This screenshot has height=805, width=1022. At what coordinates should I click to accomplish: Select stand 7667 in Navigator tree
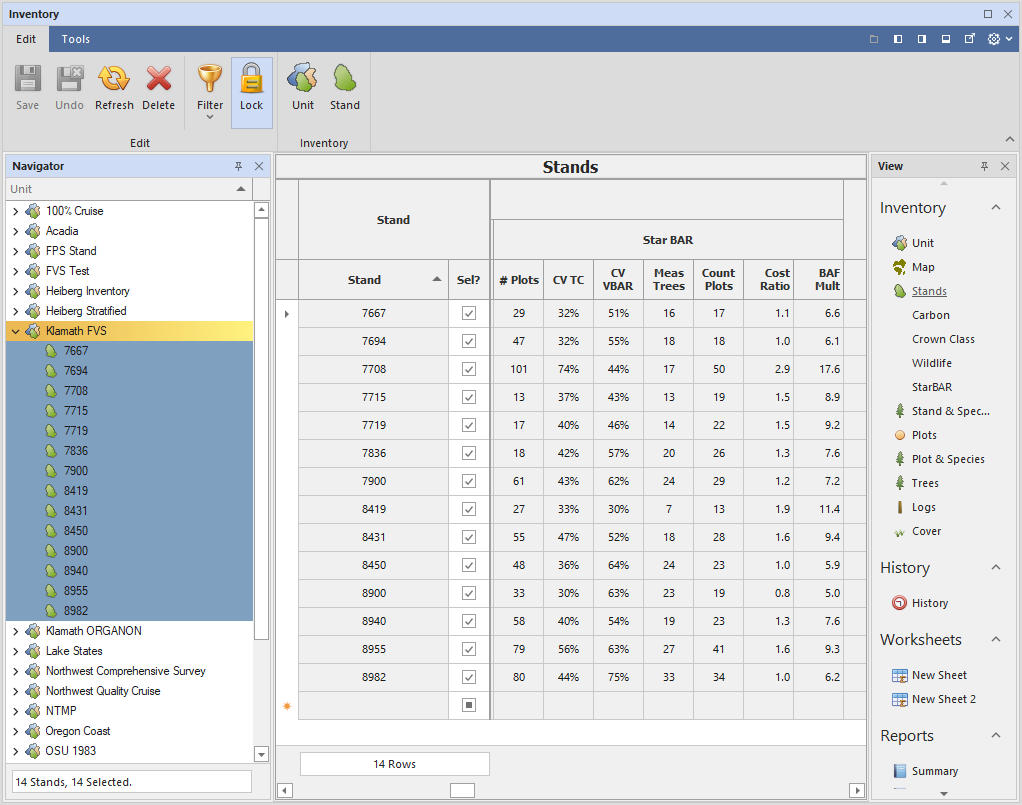[76, 351]
